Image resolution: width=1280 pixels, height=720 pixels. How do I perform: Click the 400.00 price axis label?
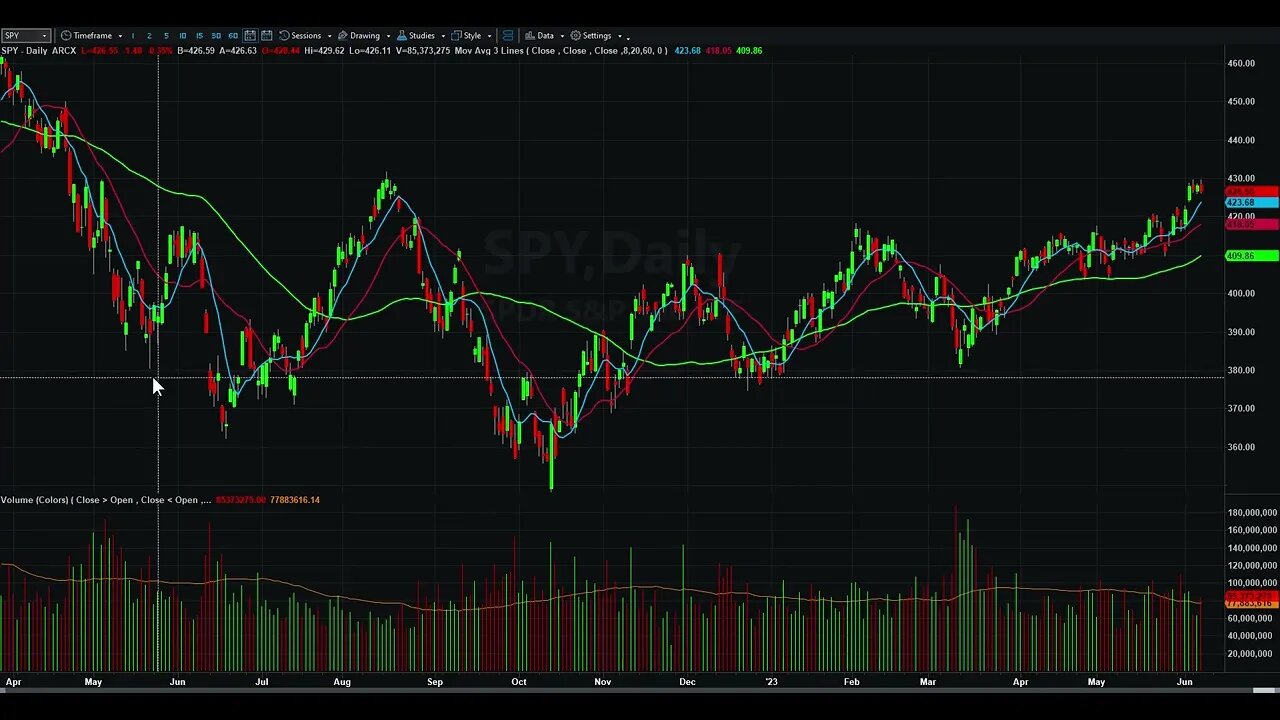click(1241, 293)
